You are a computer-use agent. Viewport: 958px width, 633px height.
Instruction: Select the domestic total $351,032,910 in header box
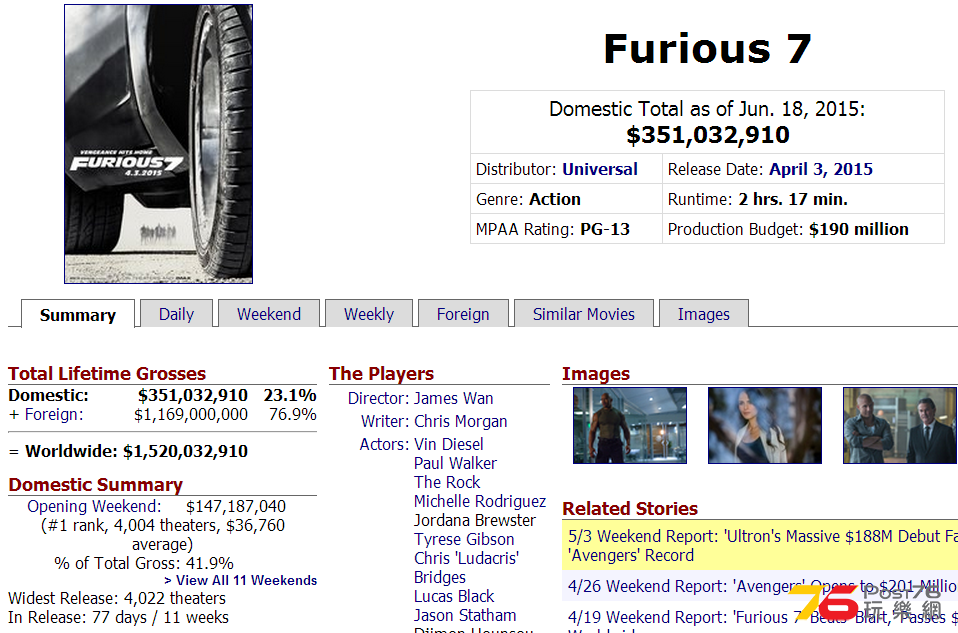click(708, 135)
